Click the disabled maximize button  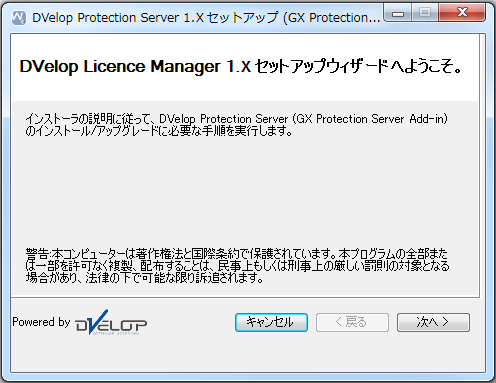425,13
